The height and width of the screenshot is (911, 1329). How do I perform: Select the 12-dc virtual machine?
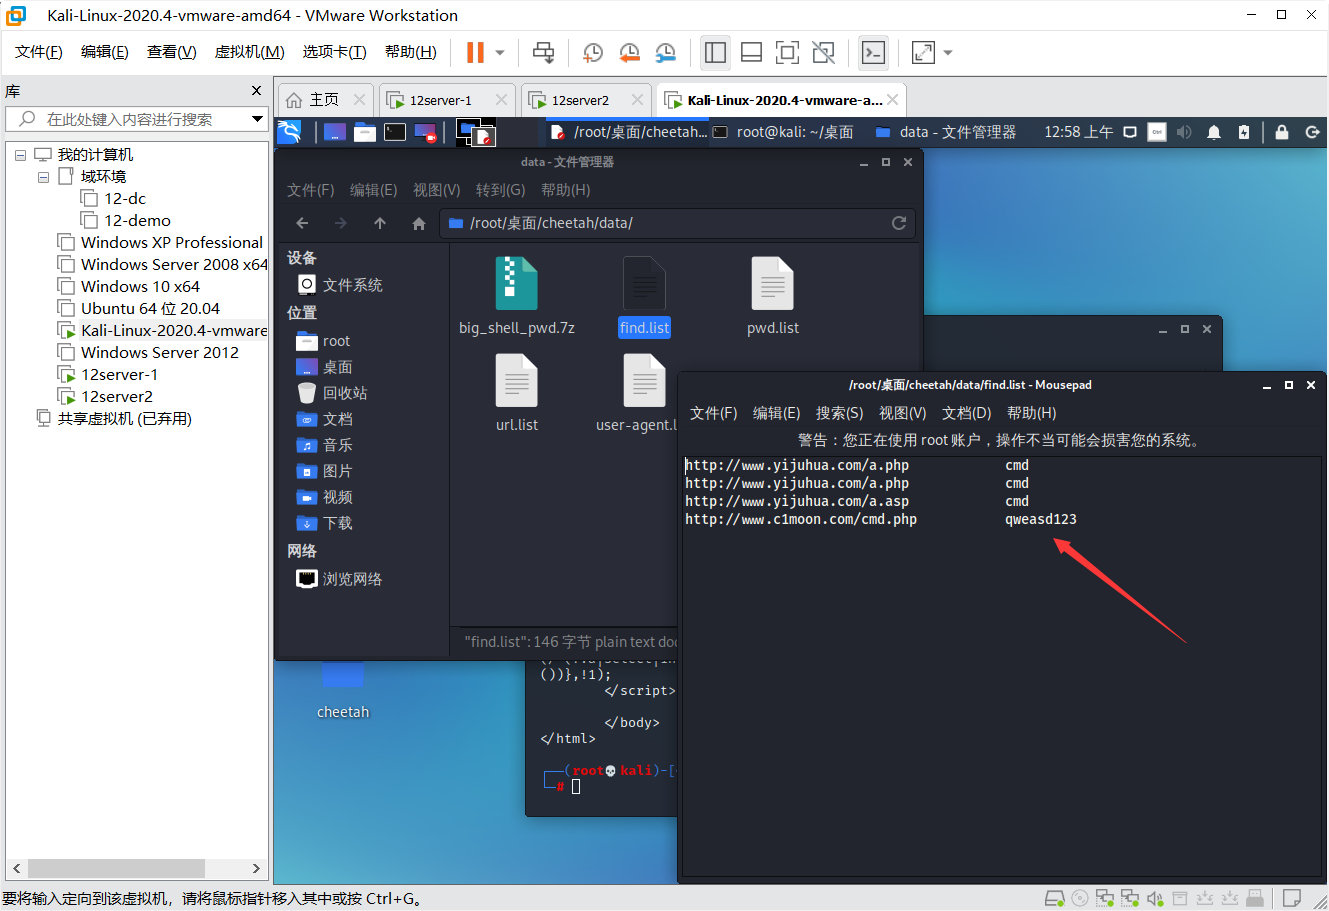125,198
